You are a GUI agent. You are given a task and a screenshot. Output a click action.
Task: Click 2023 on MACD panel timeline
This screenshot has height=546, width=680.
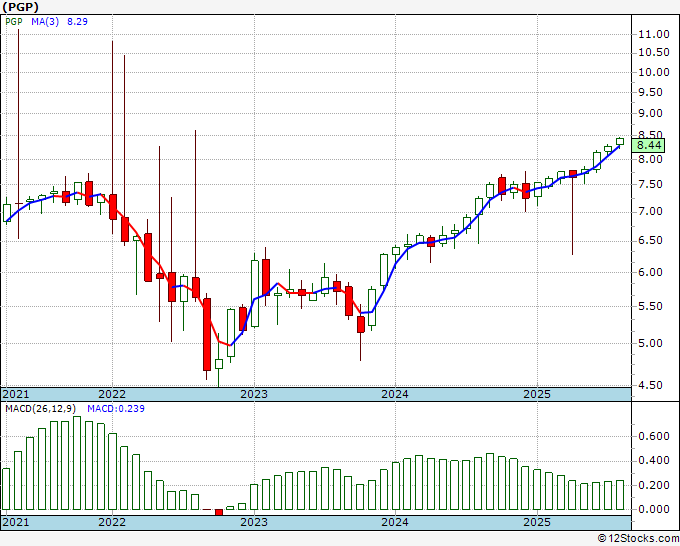click(x=254, y=522)
